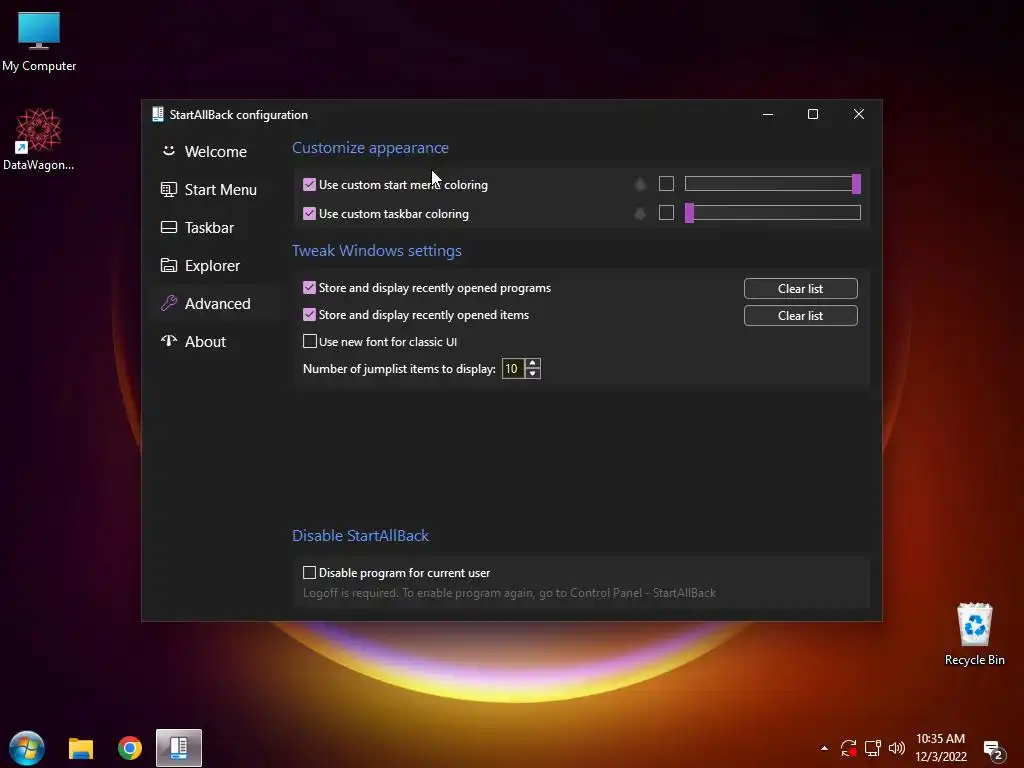Click the Taskbar sidebar icon
This screenshot has height=768, width=1024.
pyautogui.click(x=168, y=227)
